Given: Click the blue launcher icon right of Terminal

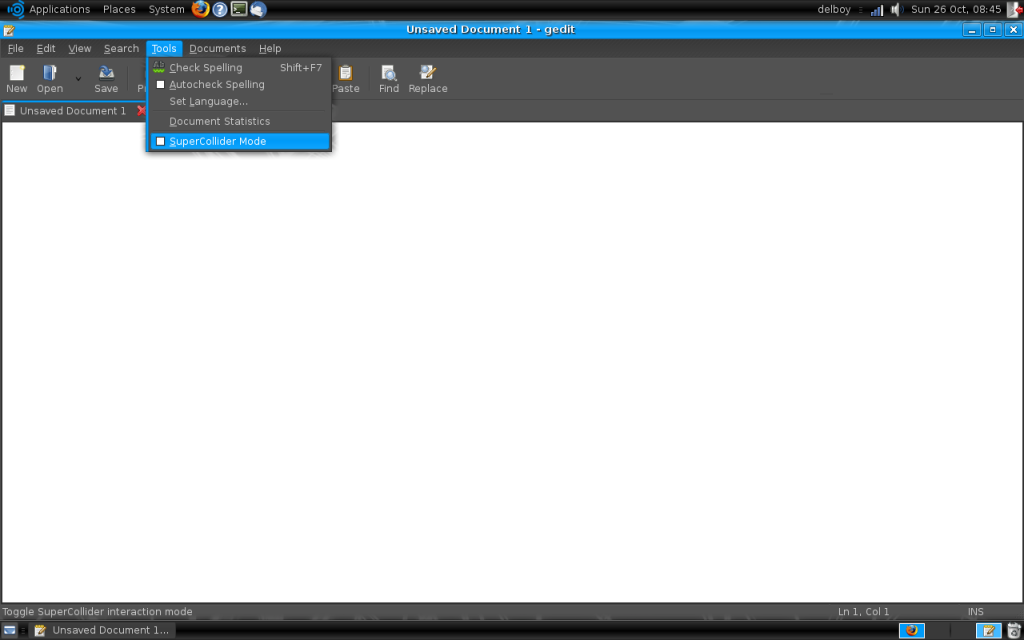Looking at the screenshot, I should [x=259, y=9].
